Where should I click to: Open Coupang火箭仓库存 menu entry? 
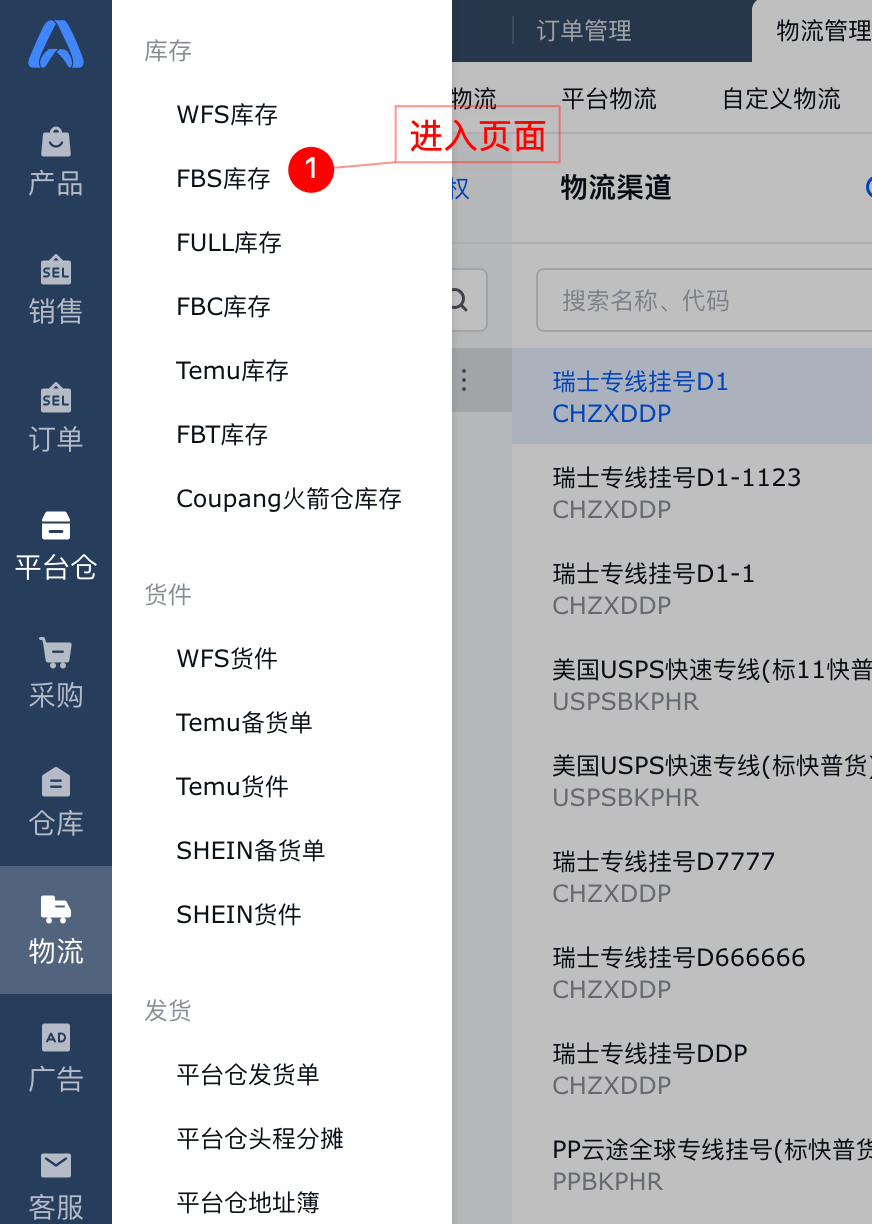coord(289,499)
